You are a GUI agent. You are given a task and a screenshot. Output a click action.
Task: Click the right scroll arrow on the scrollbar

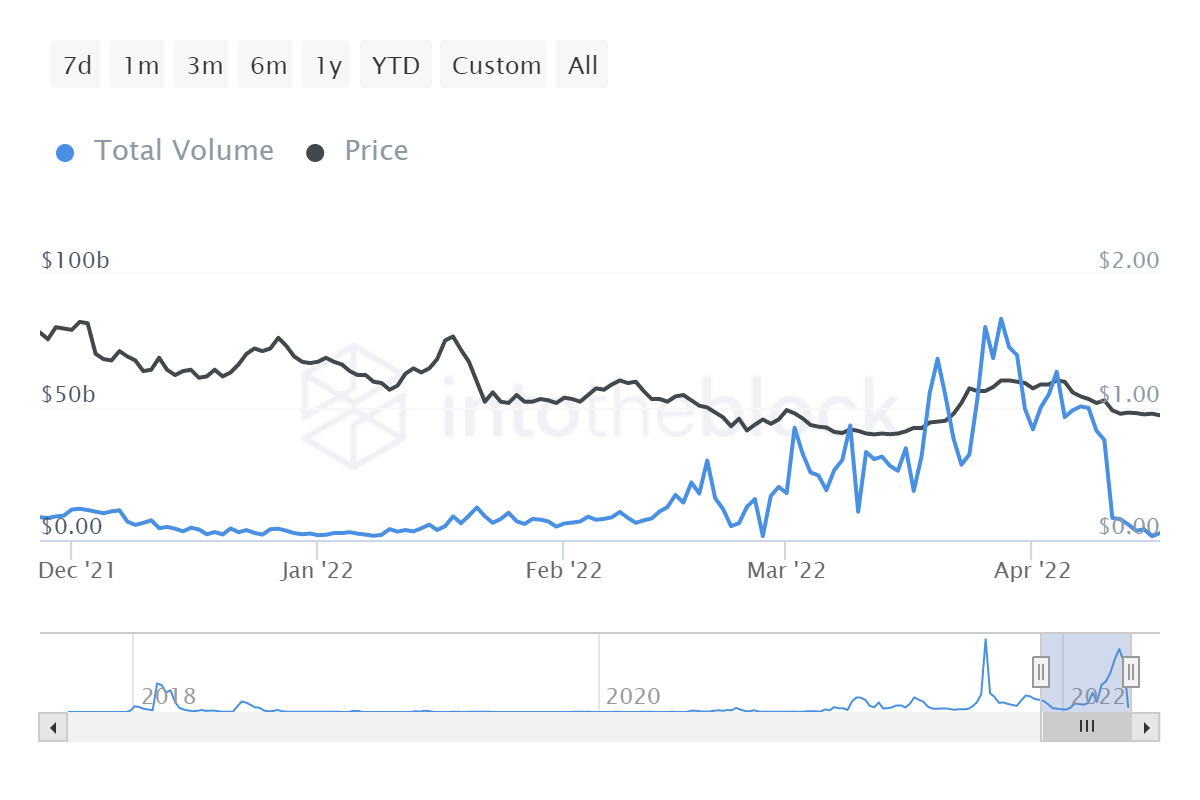click(x=1146, y=727)
